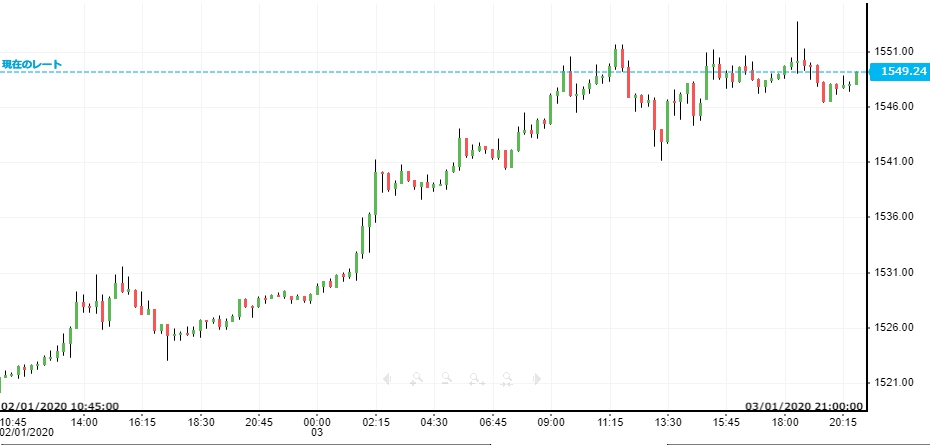Click the 現在のレート label
Image resolution: width=930 pixels, height=445 pixels.
[x=31, y=64]
